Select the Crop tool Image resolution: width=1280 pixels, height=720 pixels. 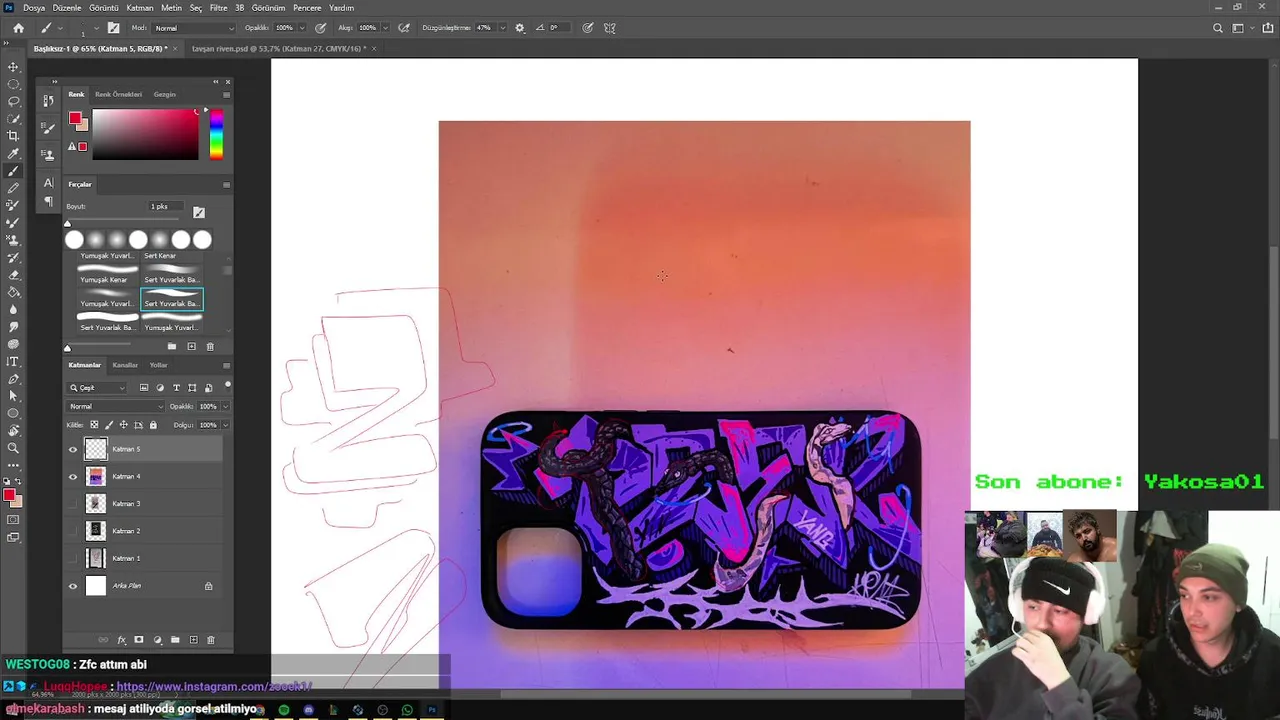click(13, 136)
